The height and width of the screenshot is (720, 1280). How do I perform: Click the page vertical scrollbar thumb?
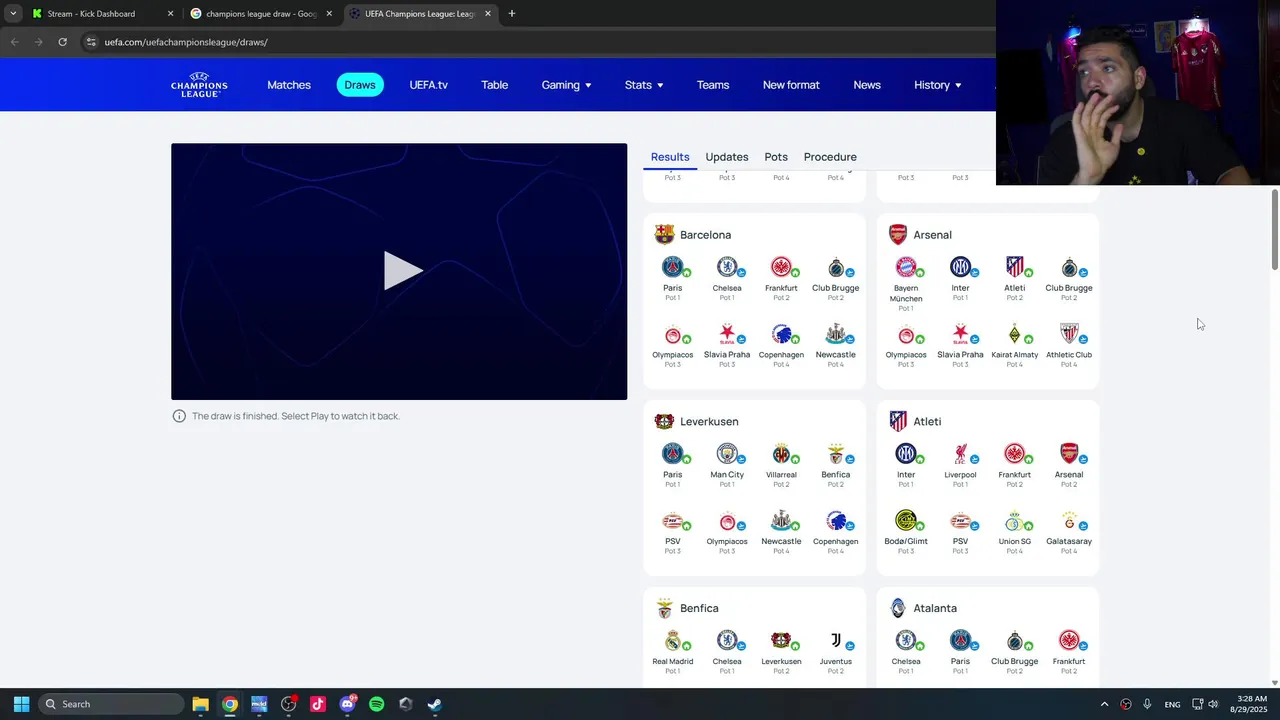tap(1274, 229)
